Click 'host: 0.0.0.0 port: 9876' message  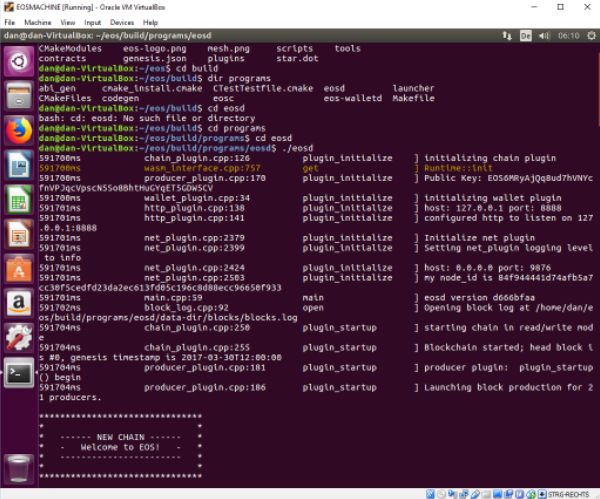[488, 267]
